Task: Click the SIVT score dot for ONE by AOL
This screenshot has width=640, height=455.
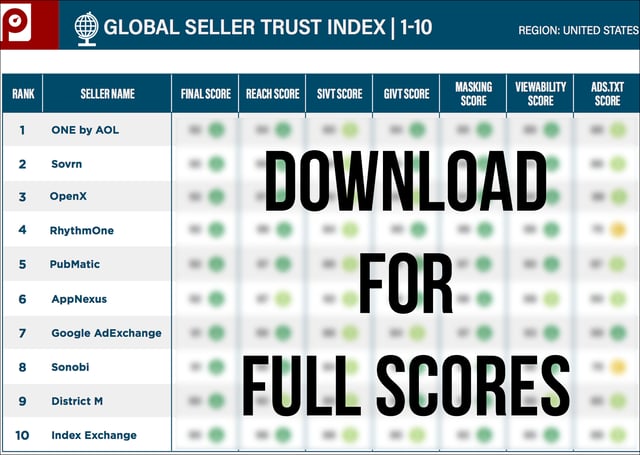Action: (x=350, y=130)
